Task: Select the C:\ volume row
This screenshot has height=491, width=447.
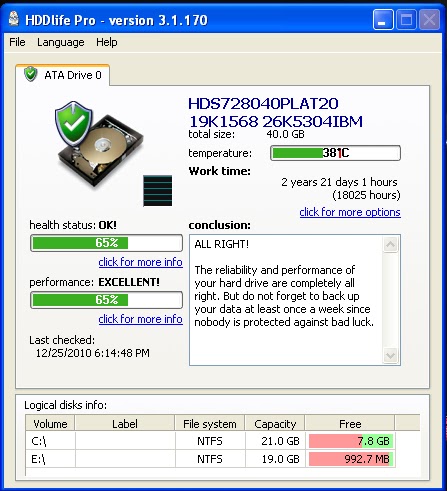Action: tap(210, 441)
